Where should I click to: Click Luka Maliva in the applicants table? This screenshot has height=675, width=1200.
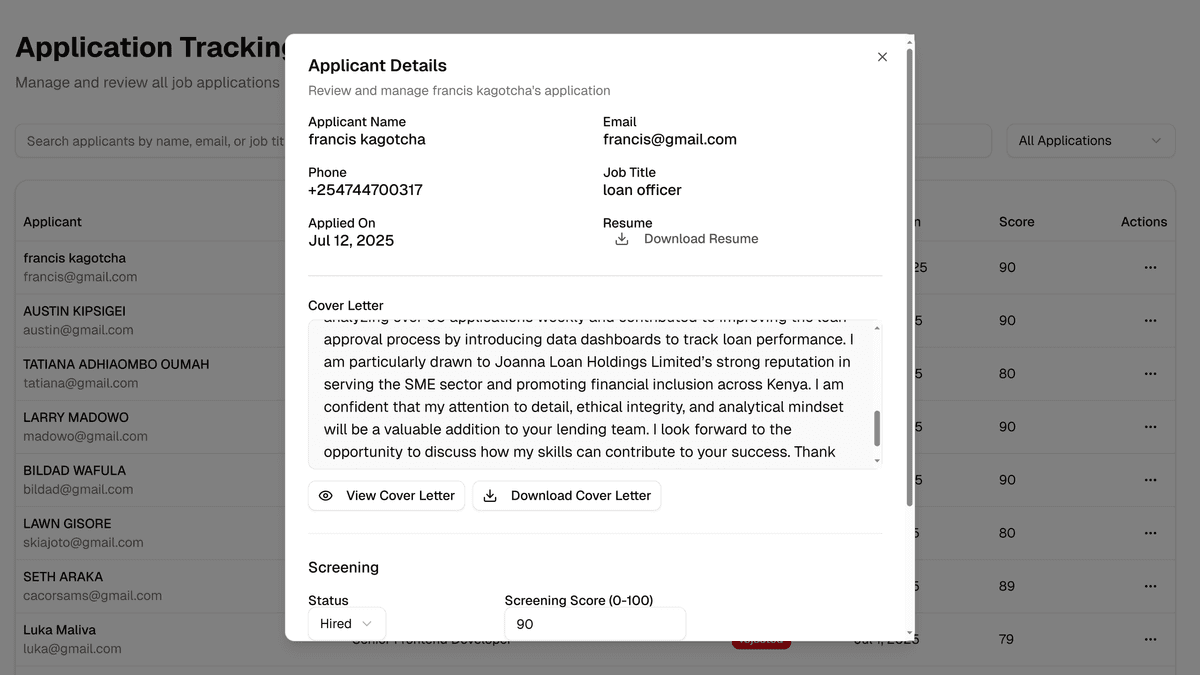coord(60,630)
